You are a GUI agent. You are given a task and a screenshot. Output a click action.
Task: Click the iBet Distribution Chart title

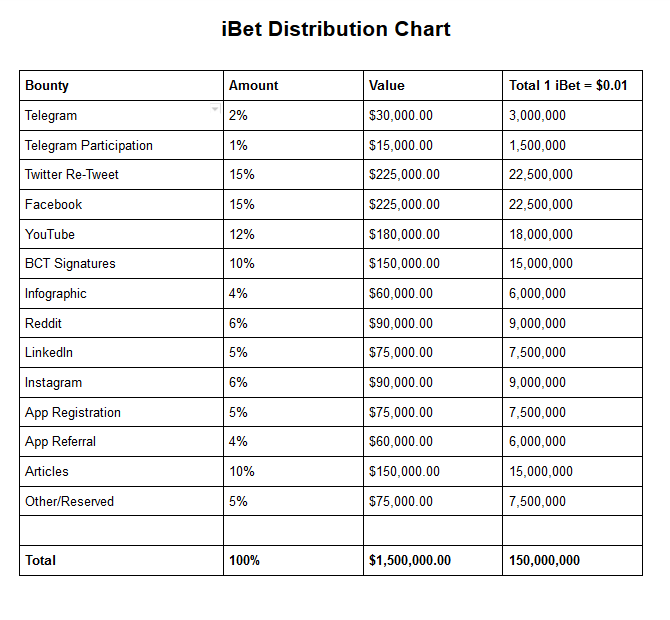pos(336,29)
